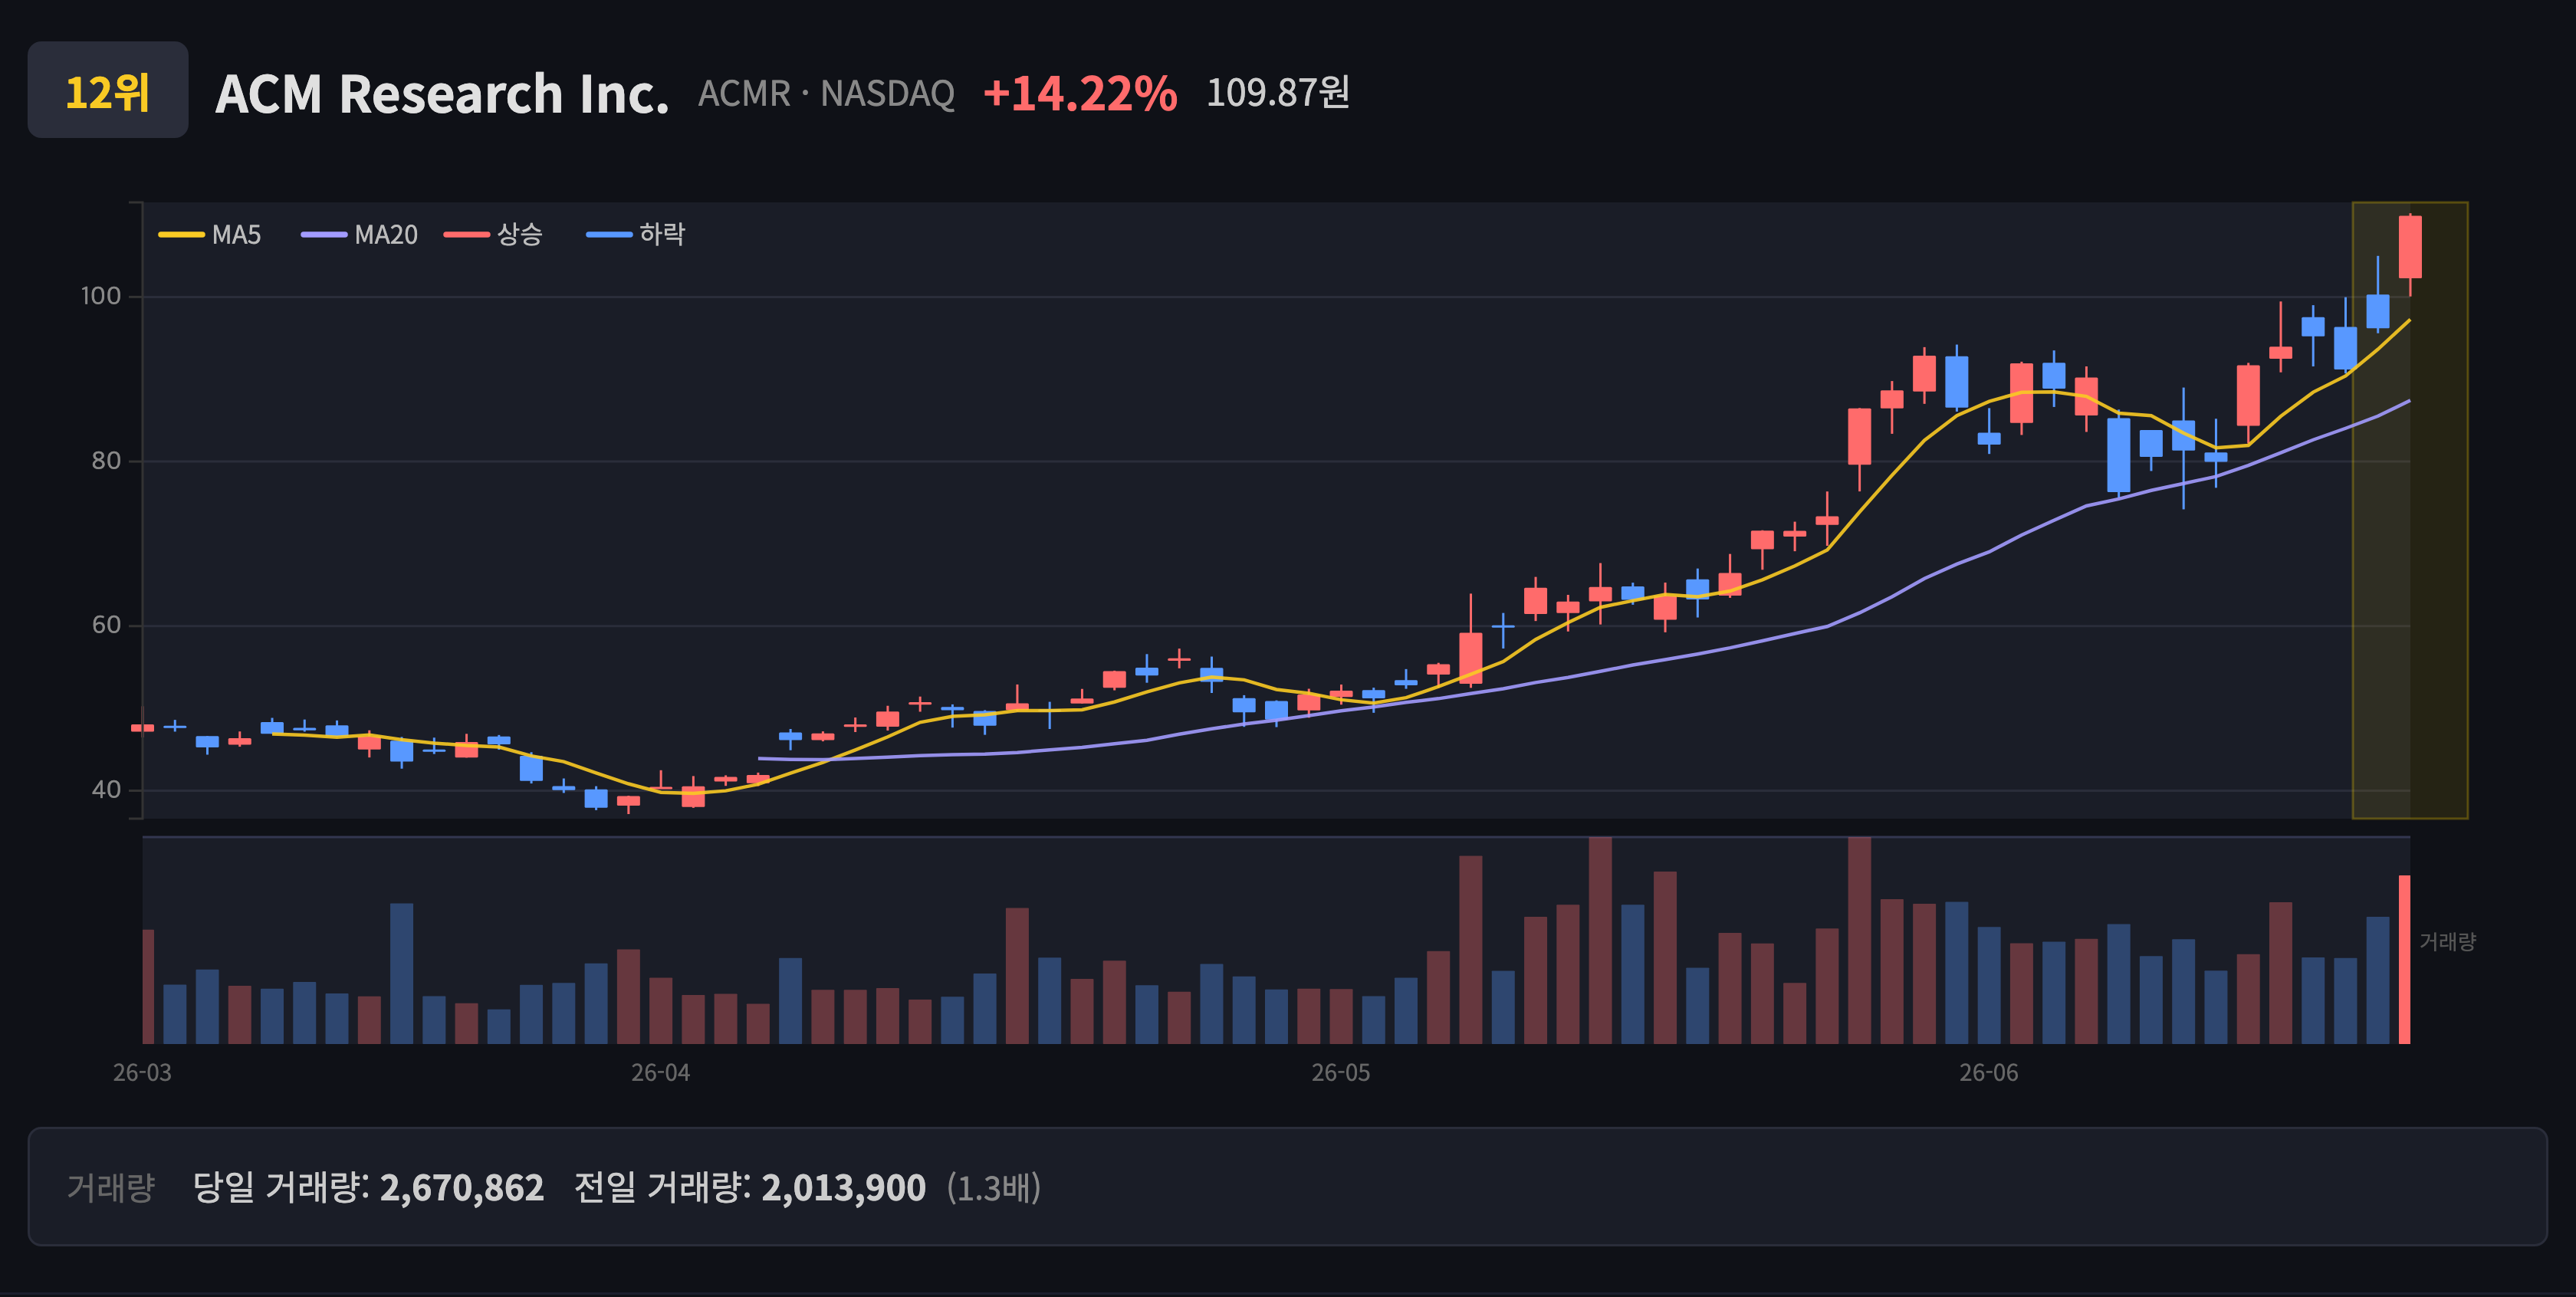The image size is (2576, 1297).
Task: Toggle the 하락 legend entry
Action: pyautogui.click(x=636, y=234)
